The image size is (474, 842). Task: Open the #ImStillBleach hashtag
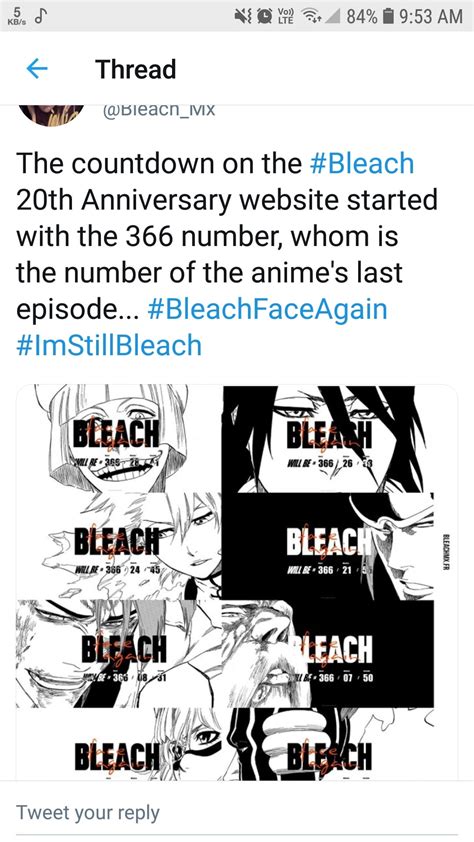109,345
